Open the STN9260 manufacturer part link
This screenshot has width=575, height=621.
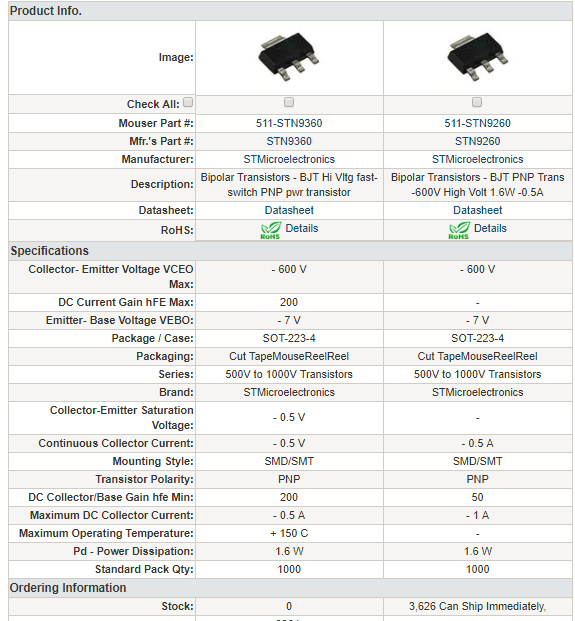pyautogui.click(x=478, y=141)
